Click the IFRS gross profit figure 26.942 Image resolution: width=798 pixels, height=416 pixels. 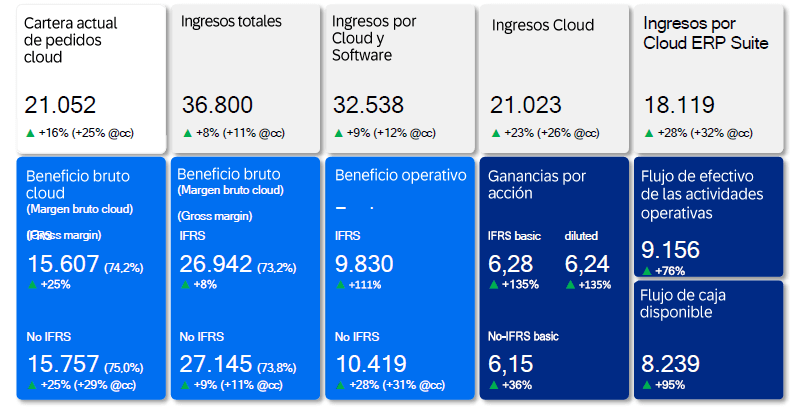[216, 263]
